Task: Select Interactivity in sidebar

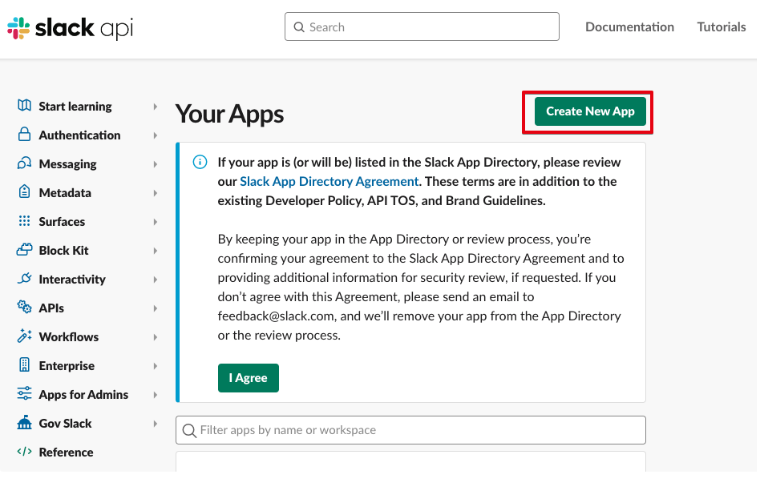Action: pos(72,280)
